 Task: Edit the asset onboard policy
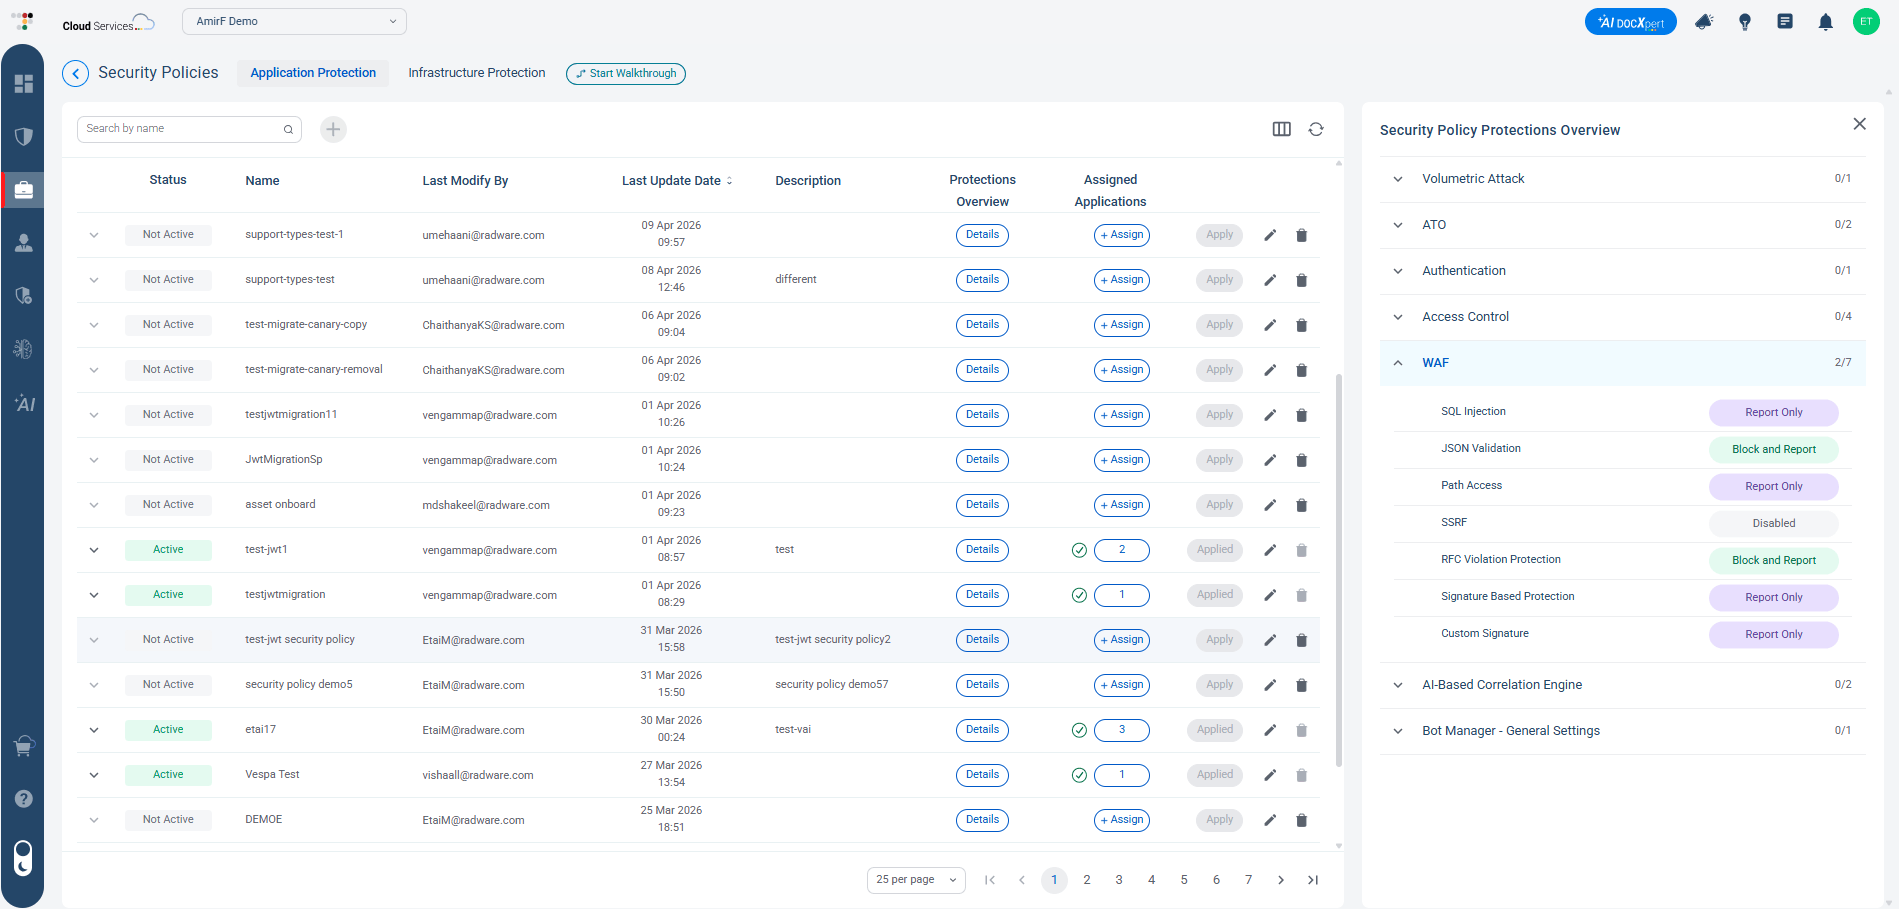(1270, 505)
